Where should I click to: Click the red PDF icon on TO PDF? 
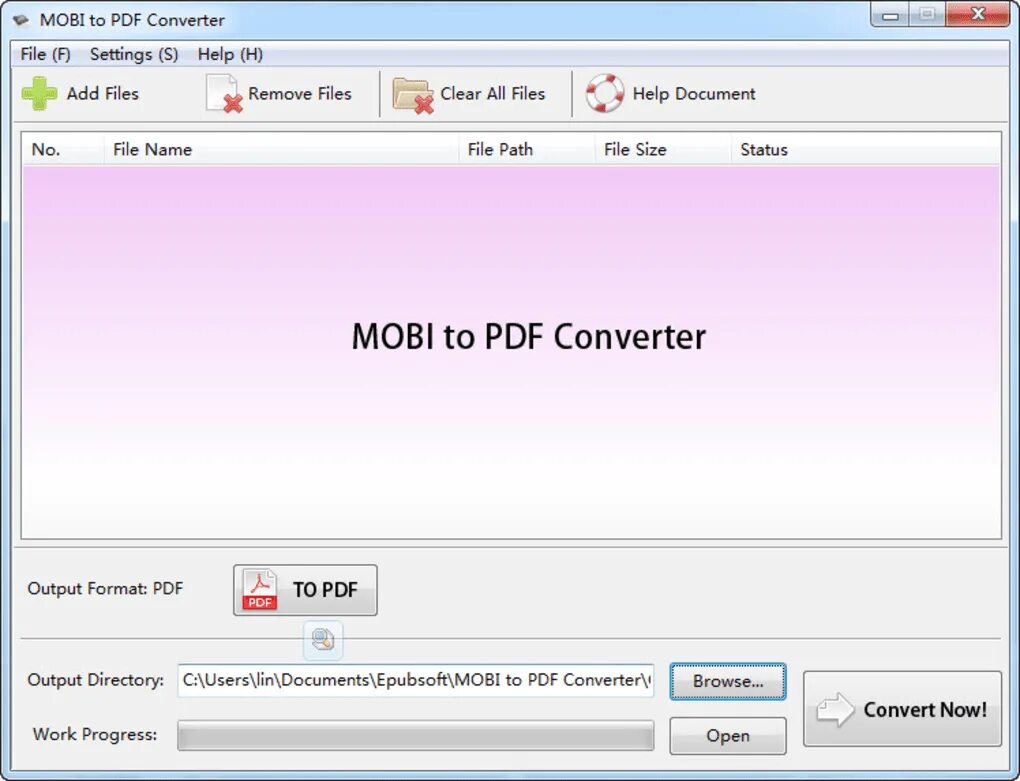click(x=260, y=590)
